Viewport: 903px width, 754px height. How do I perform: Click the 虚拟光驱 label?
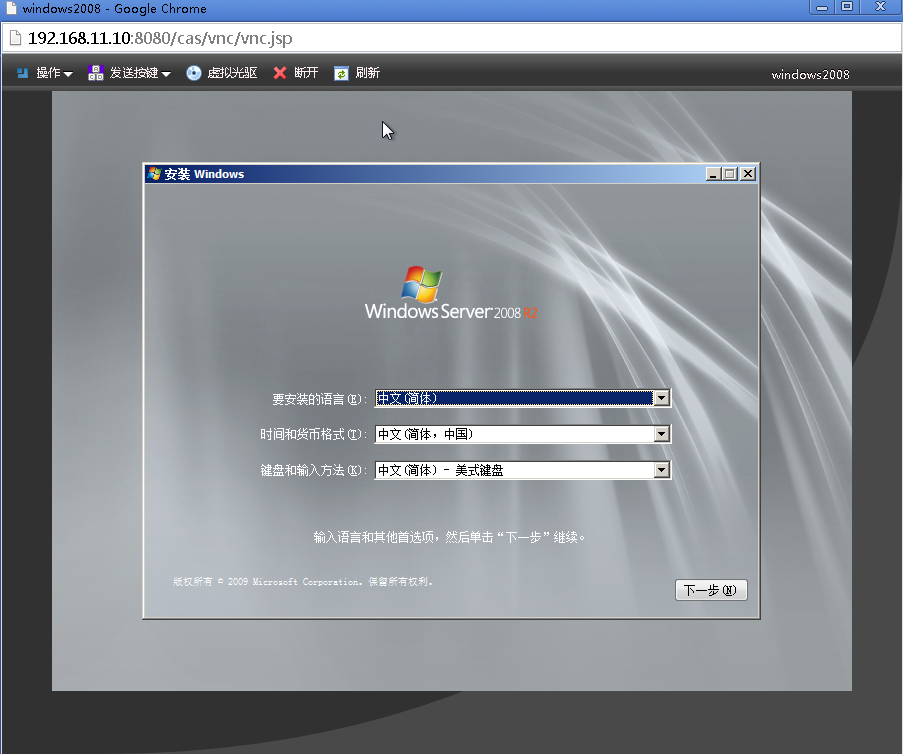232,73
